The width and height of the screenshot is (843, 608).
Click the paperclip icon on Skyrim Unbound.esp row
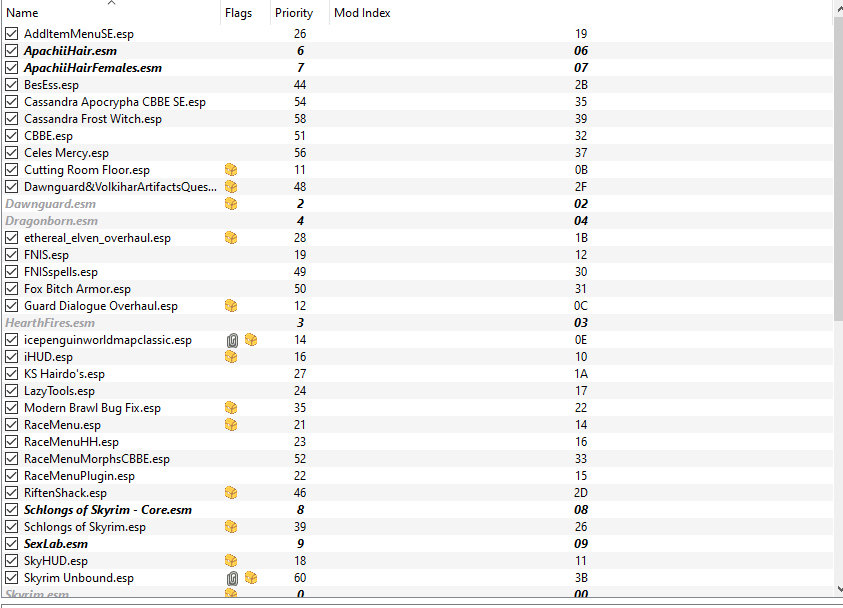coord(232,578)
